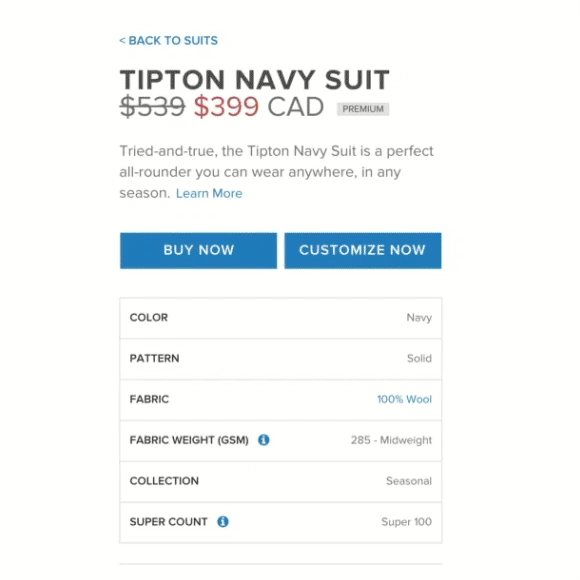Screen dimensions: 580x580
Task: Click the Fabric Weight (GSM) label
Action: (x=189, y=440)
